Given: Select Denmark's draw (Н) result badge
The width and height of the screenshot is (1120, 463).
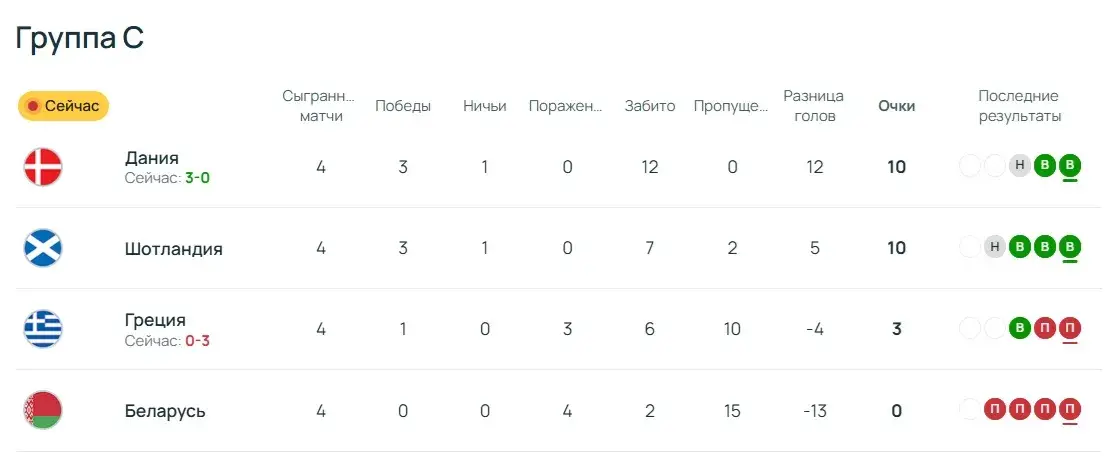Looking at the screenshot, I should pyautogui.click(x=1019, y=166).
